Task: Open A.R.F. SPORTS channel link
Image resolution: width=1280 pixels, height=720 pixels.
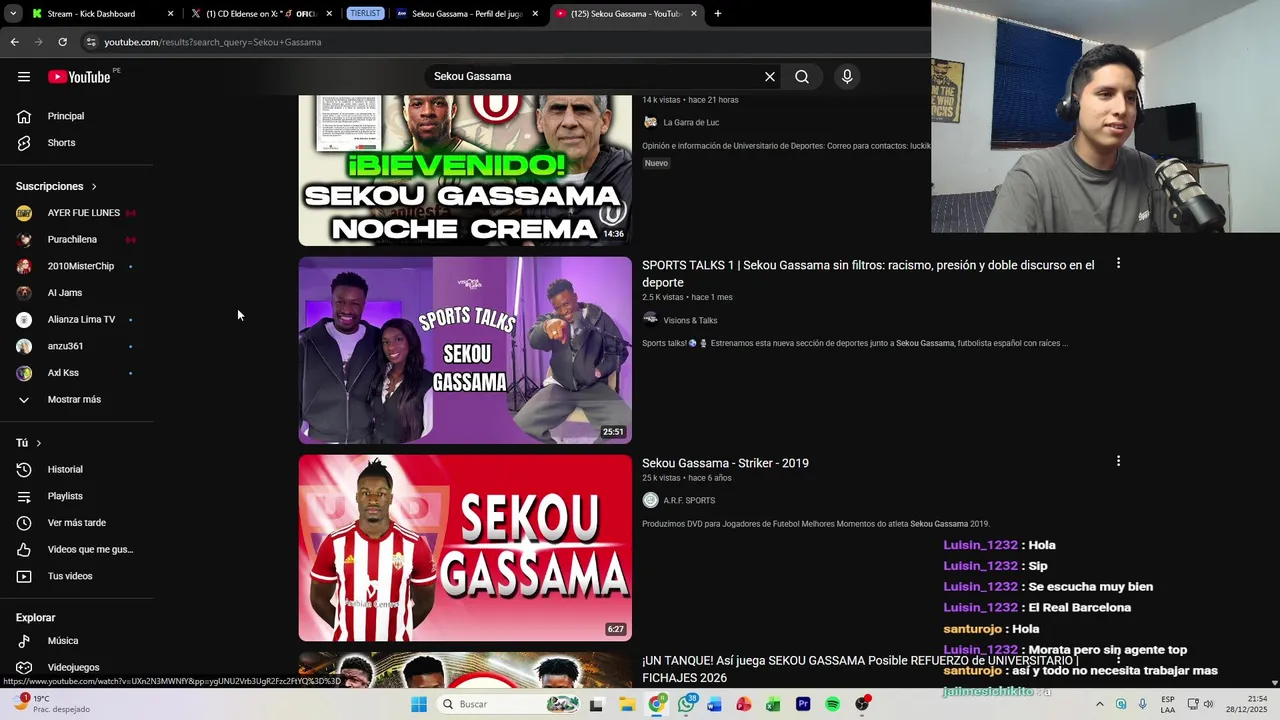Action: coord(689,501)
